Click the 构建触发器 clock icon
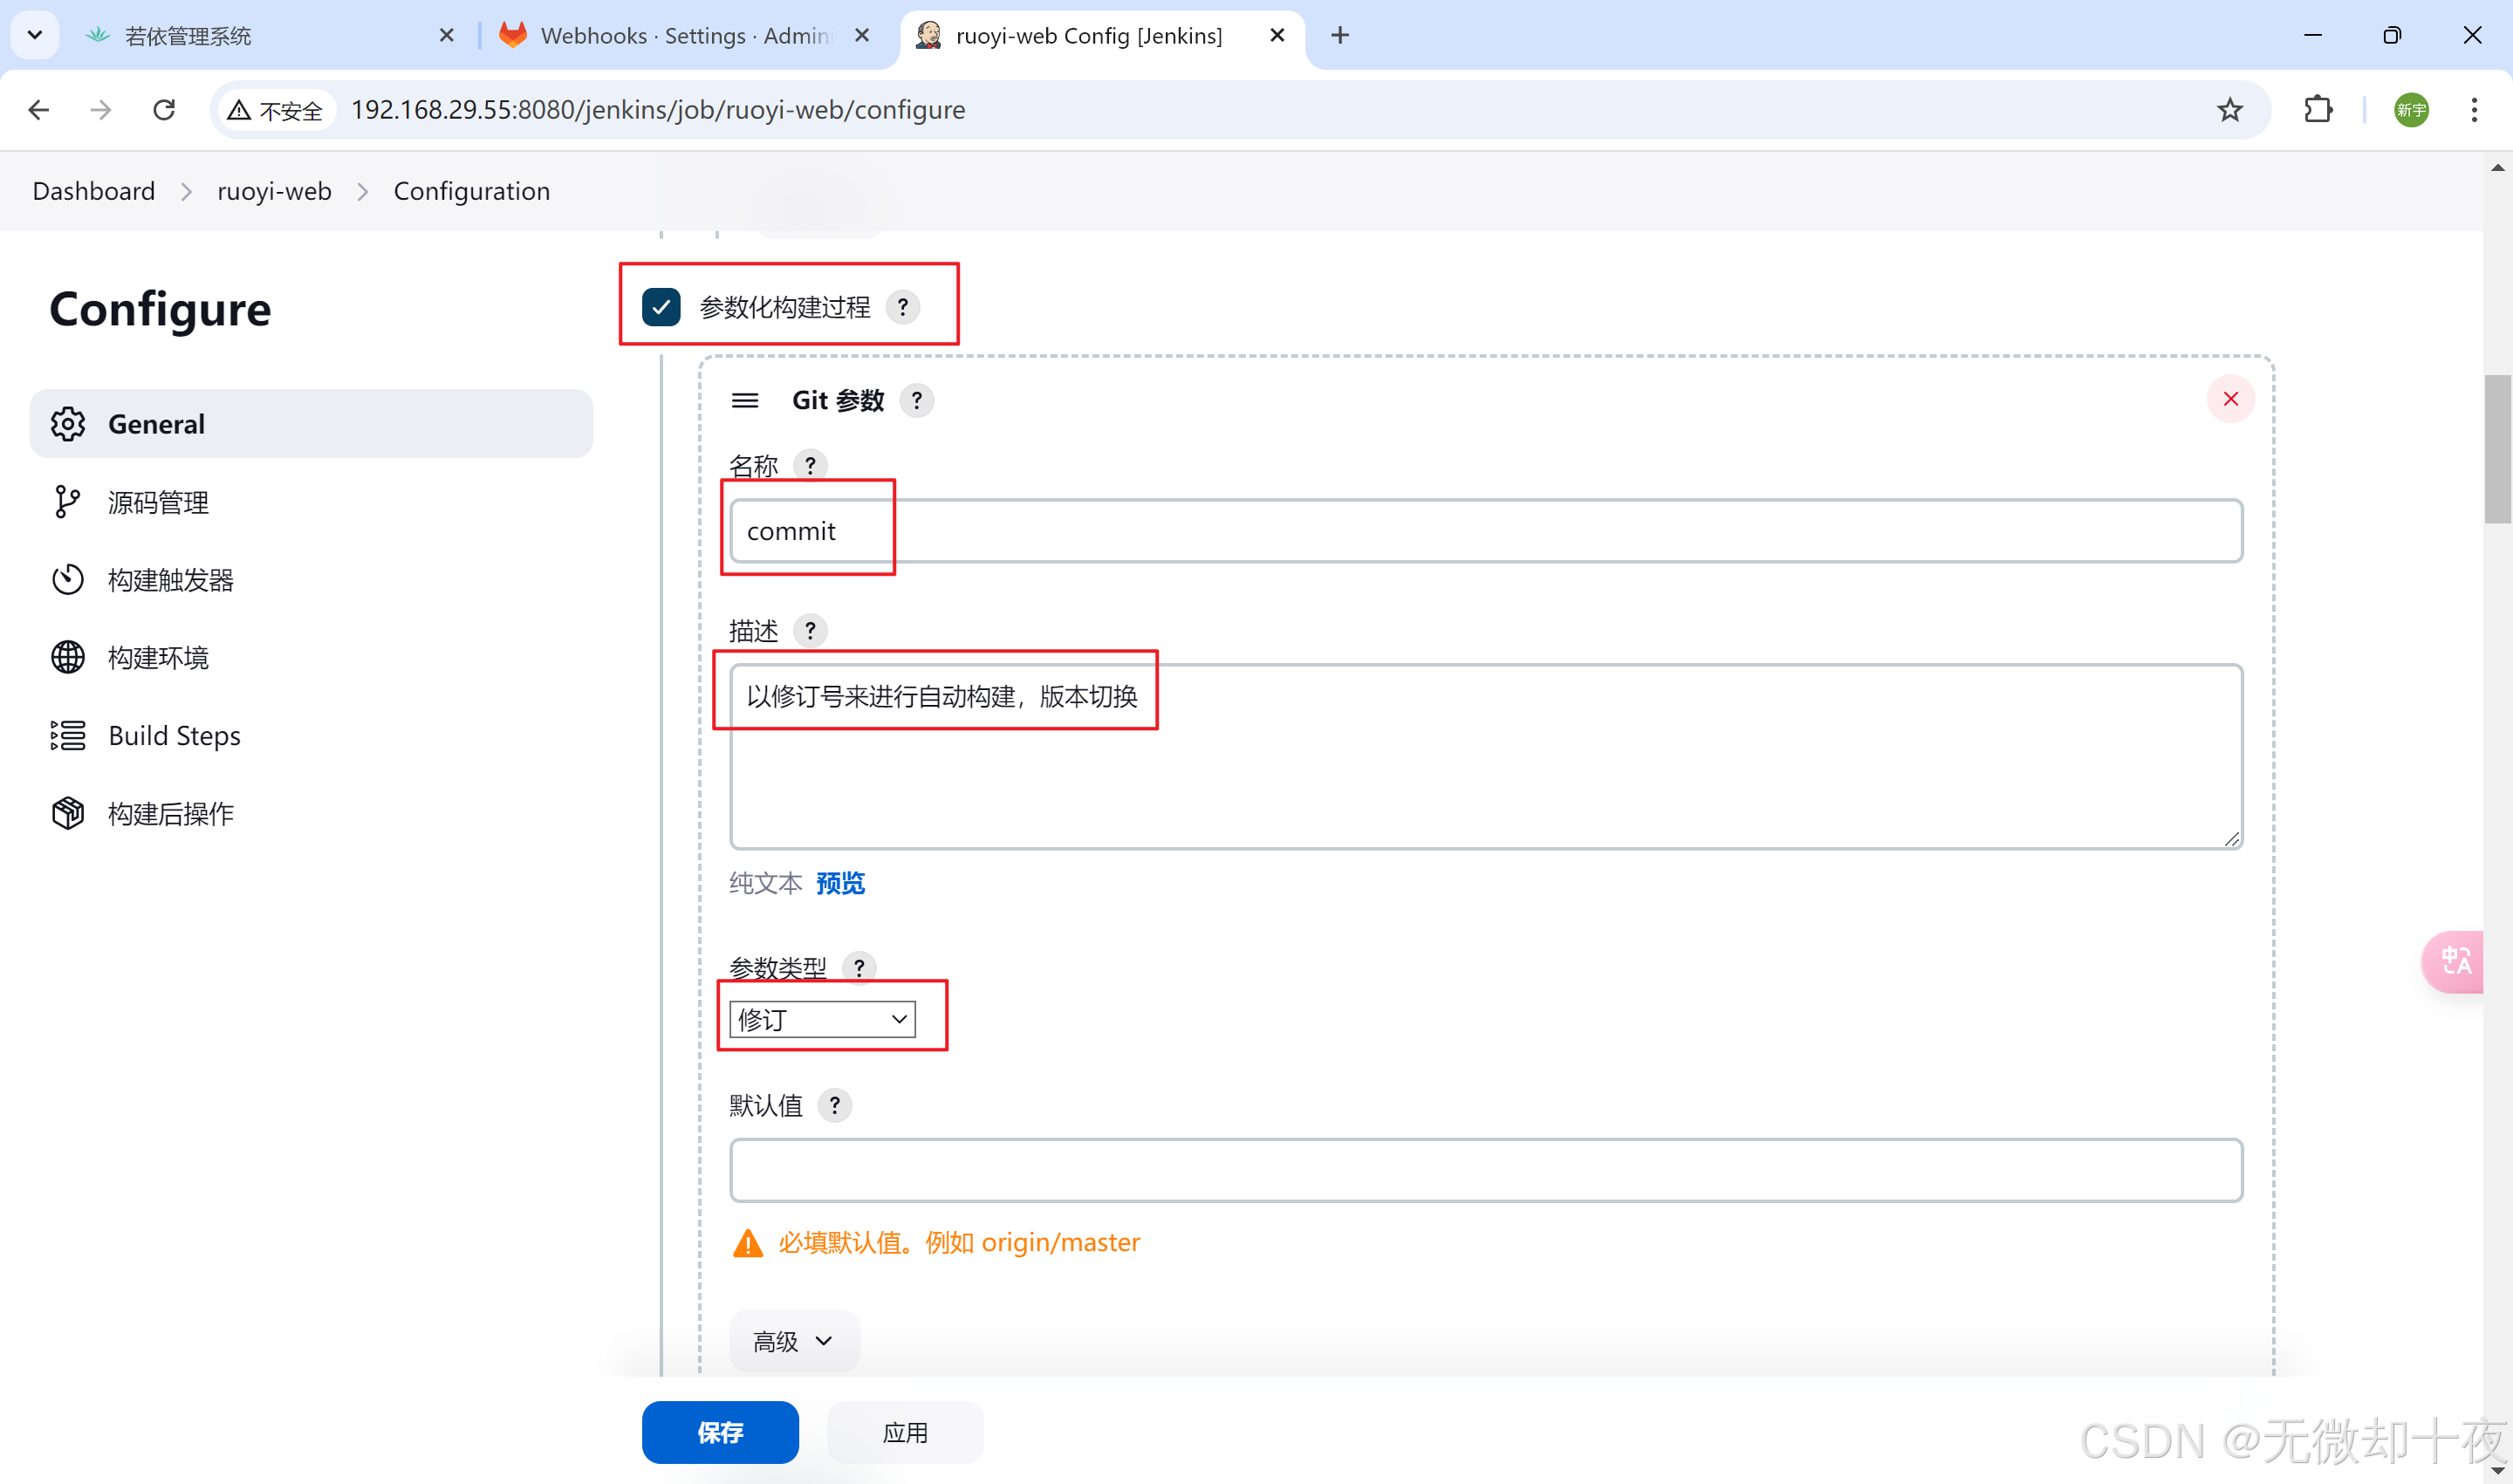The height and width of the screenshot is (1484, 2513). click(x=68, y=580)
